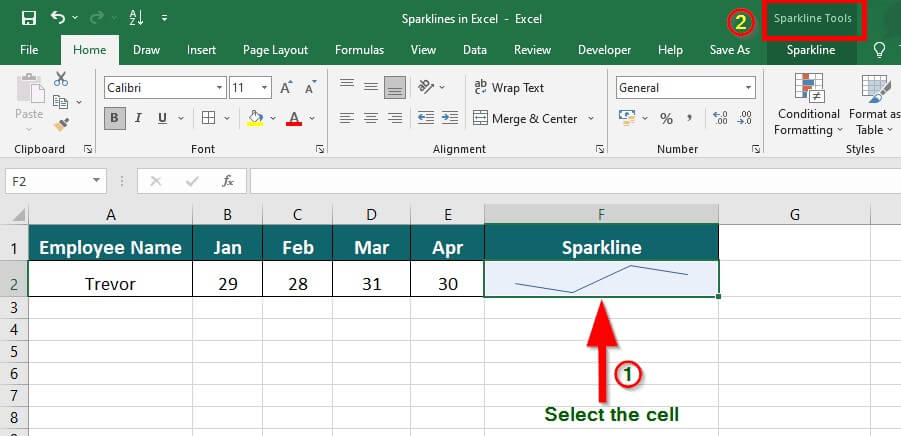Open the Calibri font name dropdown
The image size is (901, 436).
click(218, 88)
